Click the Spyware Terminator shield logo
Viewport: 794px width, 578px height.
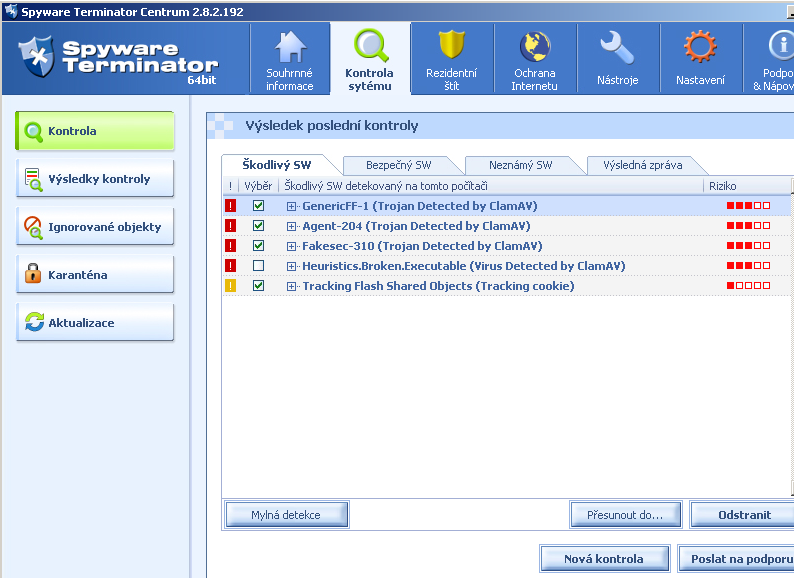(x=36, y=56)
